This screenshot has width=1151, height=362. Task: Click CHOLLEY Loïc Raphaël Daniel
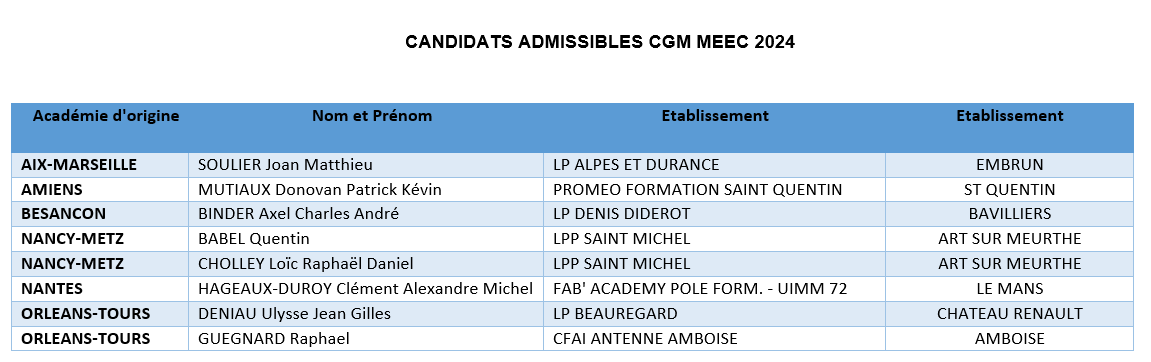(x=306, y=264)
